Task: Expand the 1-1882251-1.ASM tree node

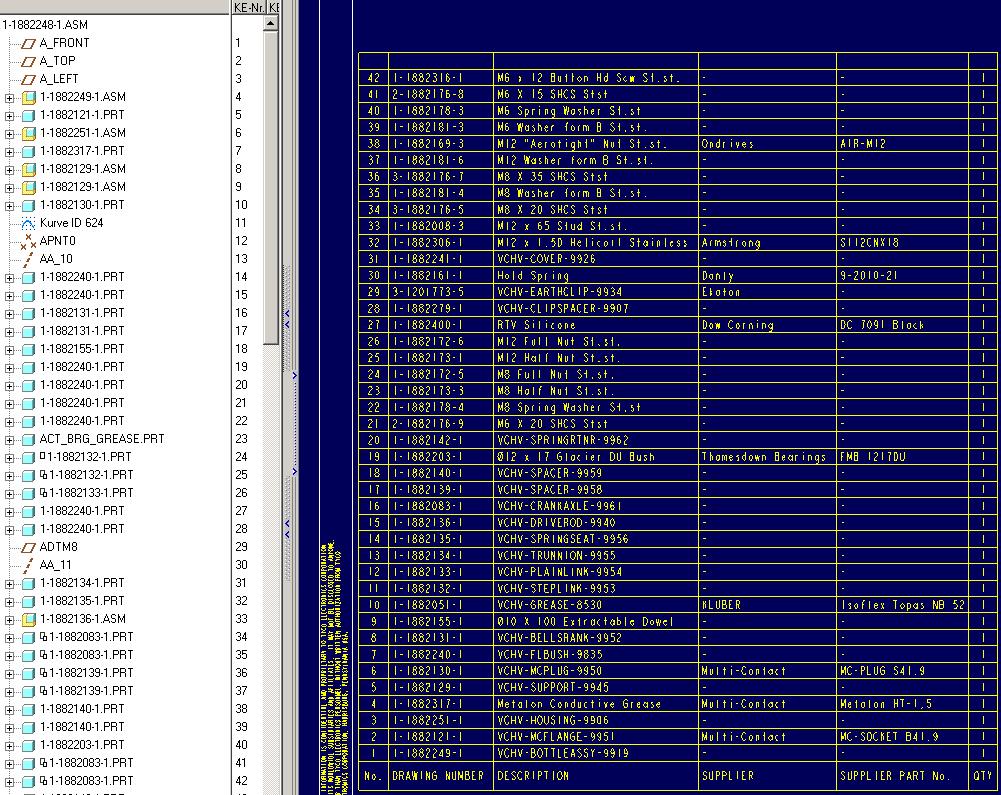Action: pos(10,134)
